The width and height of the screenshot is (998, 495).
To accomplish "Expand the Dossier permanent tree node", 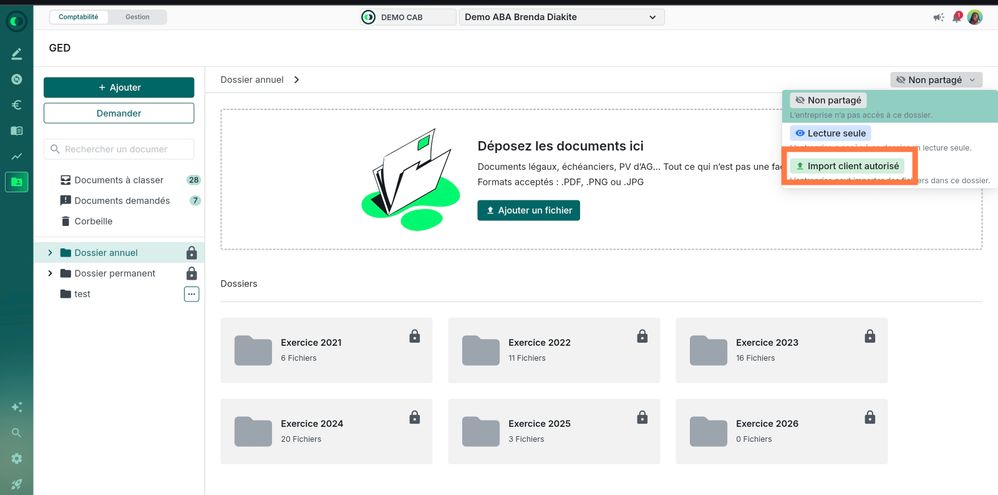I will click(50, 273).
